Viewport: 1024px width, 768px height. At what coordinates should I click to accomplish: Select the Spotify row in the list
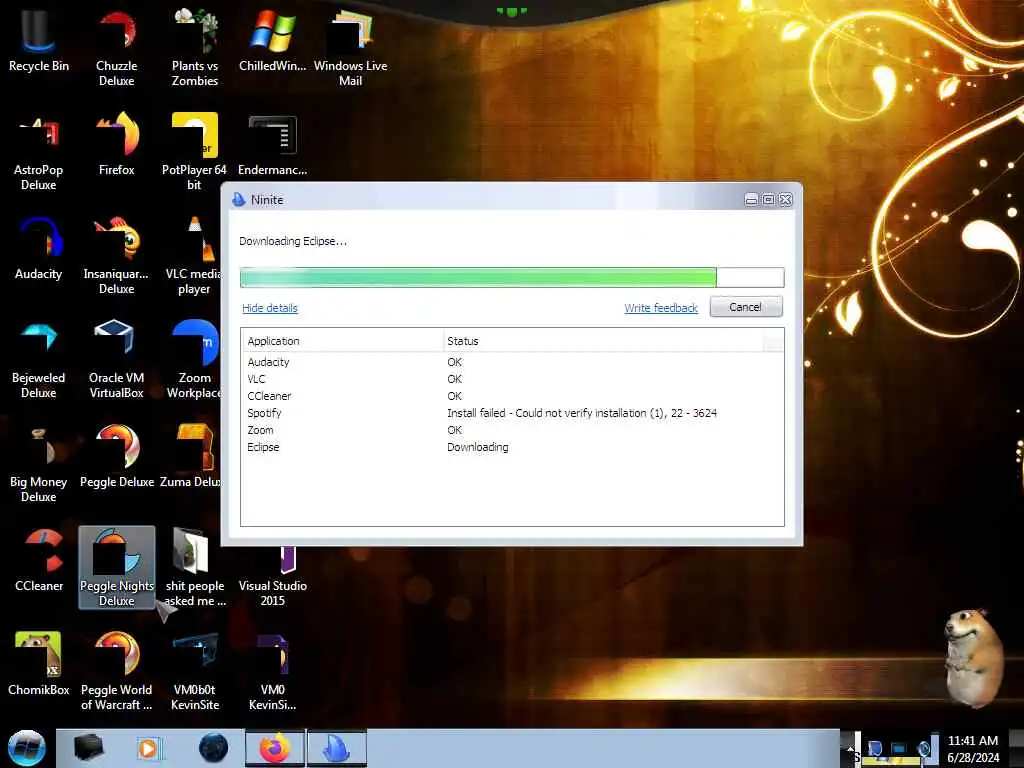click(512, 413)
